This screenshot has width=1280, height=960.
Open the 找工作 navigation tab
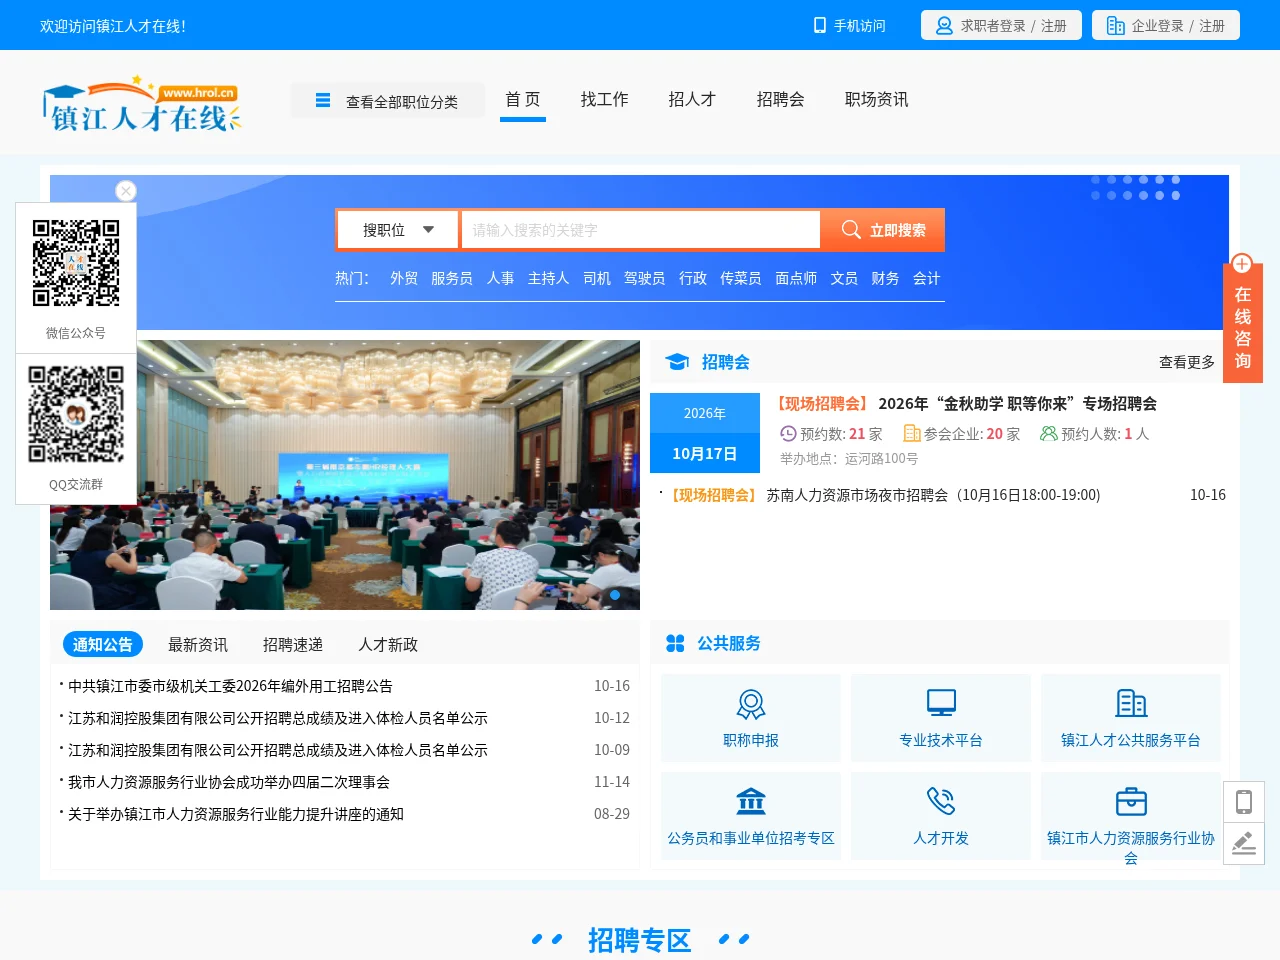605,100
